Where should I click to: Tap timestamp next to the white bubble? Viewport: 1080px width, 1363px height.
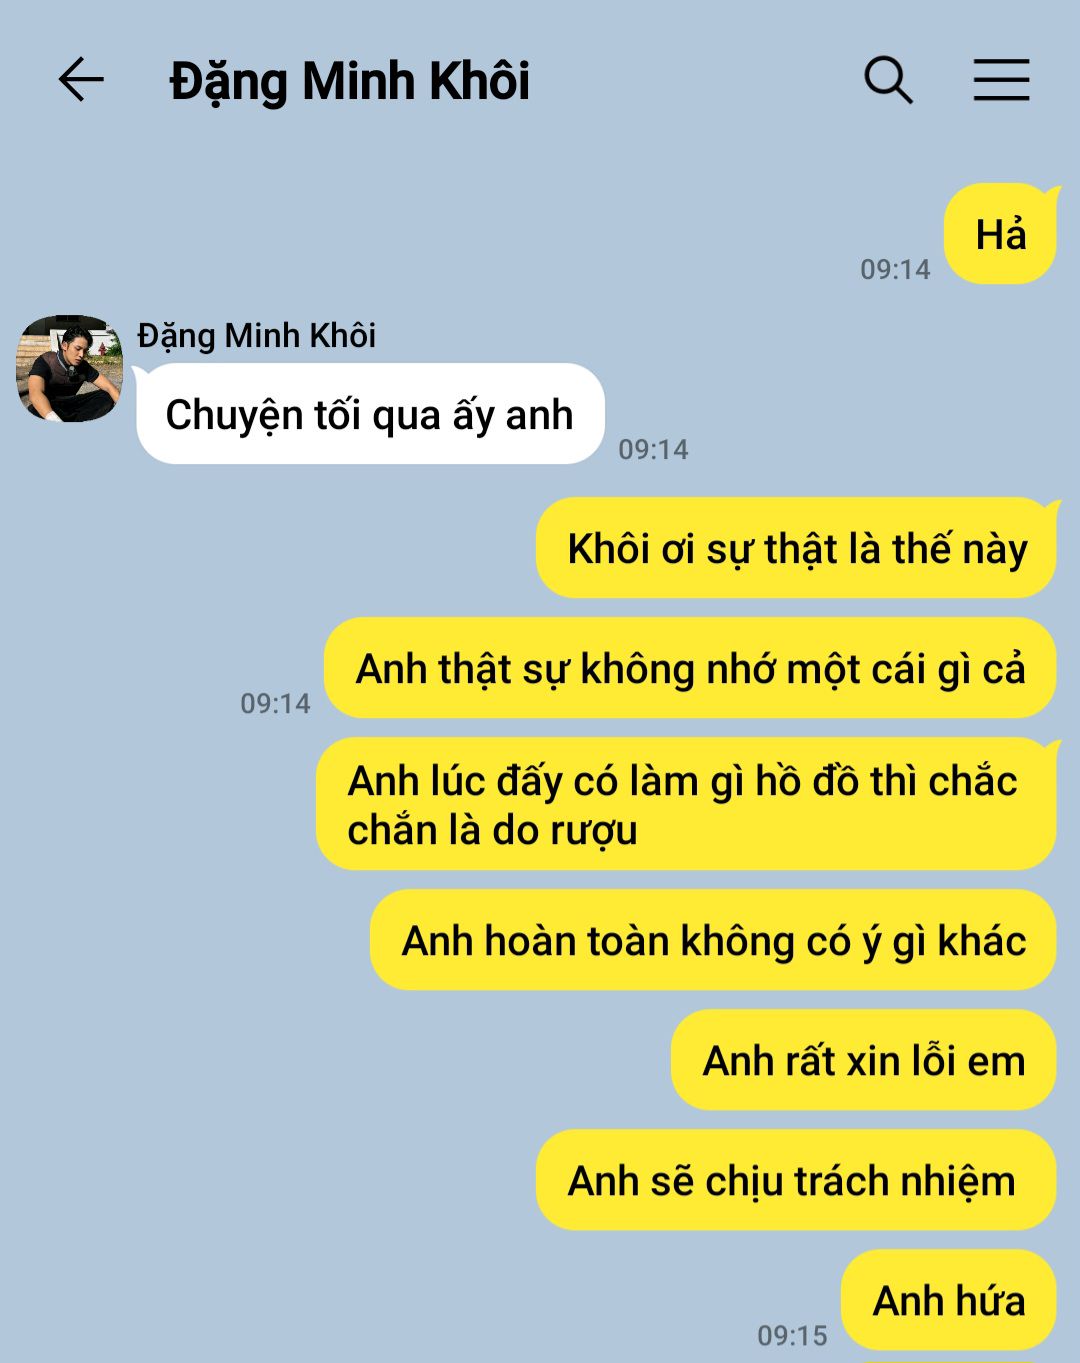click(653, 449)
